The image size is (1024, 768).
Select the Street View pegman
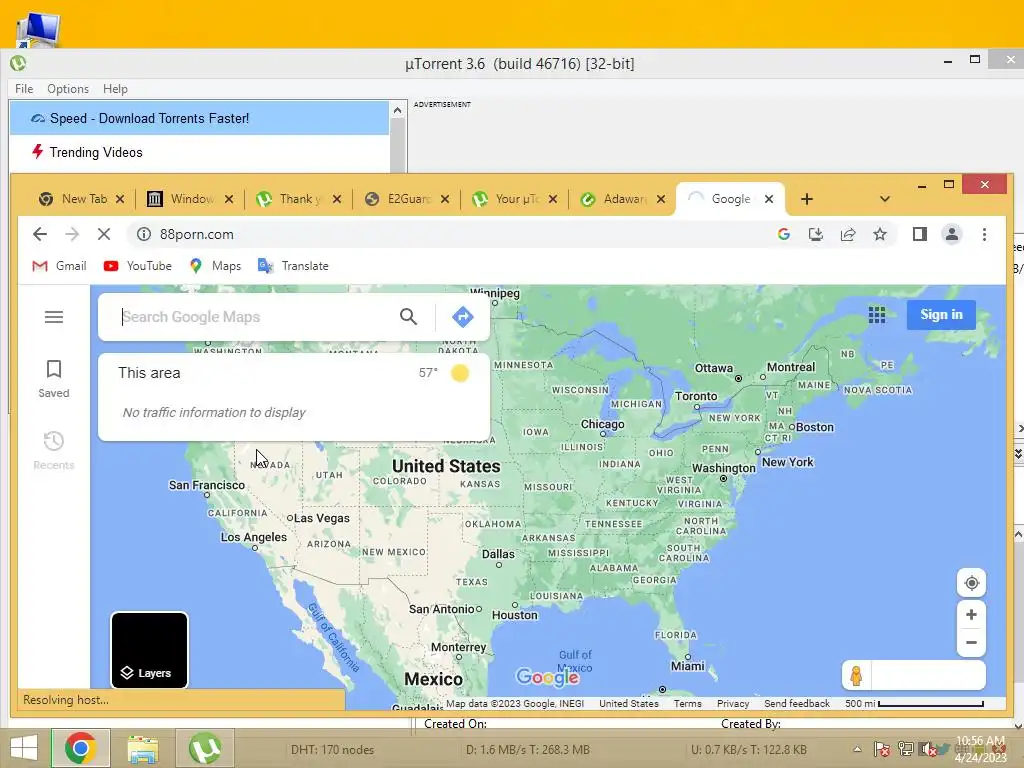point(856,675)
